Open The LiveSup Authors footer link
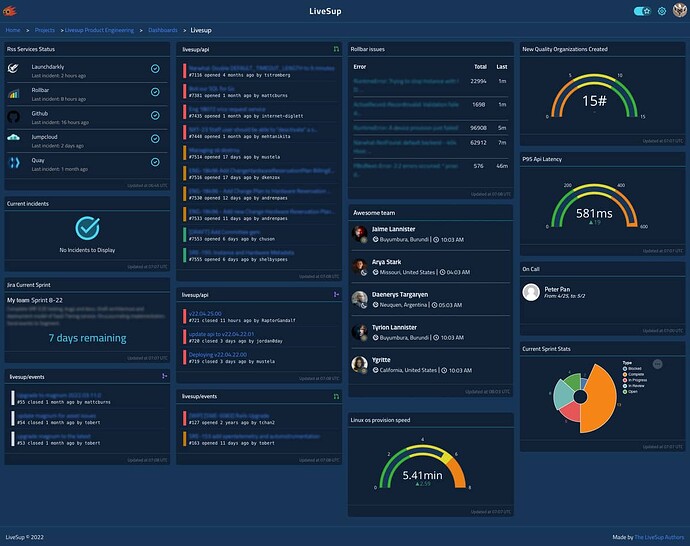Screen dimensions: 690x546 pyautogui.click(x=659, y=537)
